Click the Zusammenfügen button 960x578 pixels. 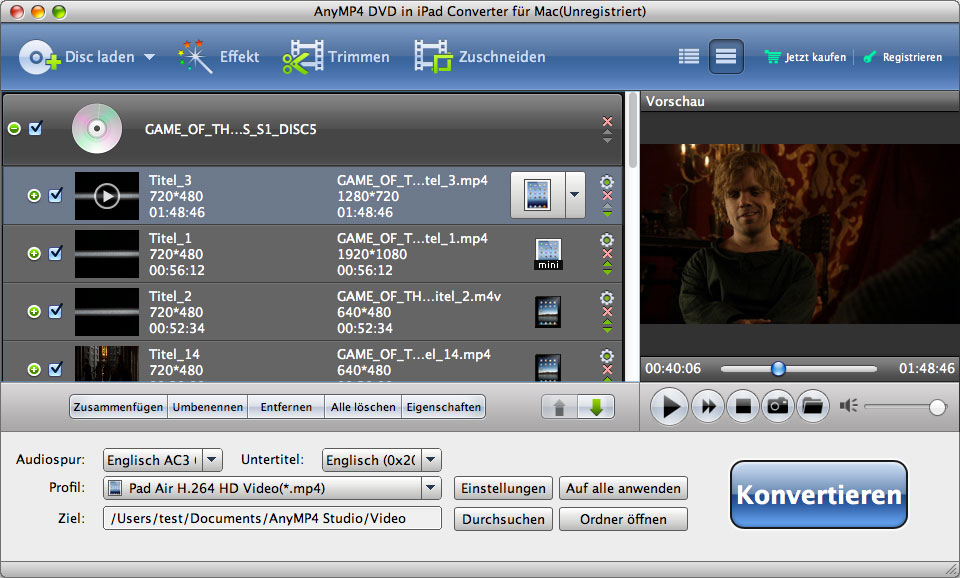(118, 407)
